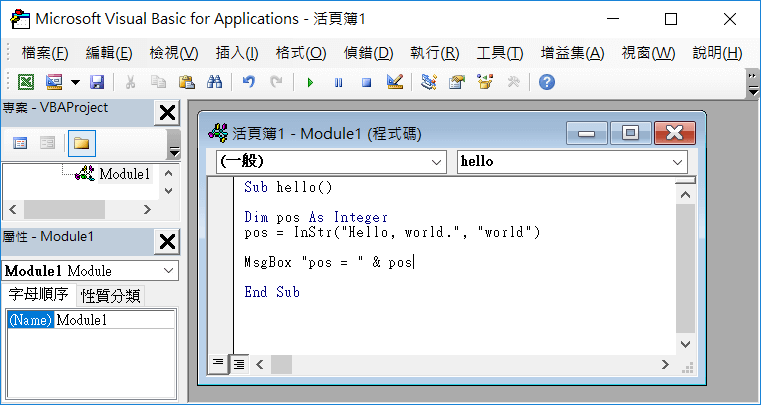The width and height of the screenshot is (761, 405).
Task: Expand toolbar options overflow arrow
Action: (753, 84)
